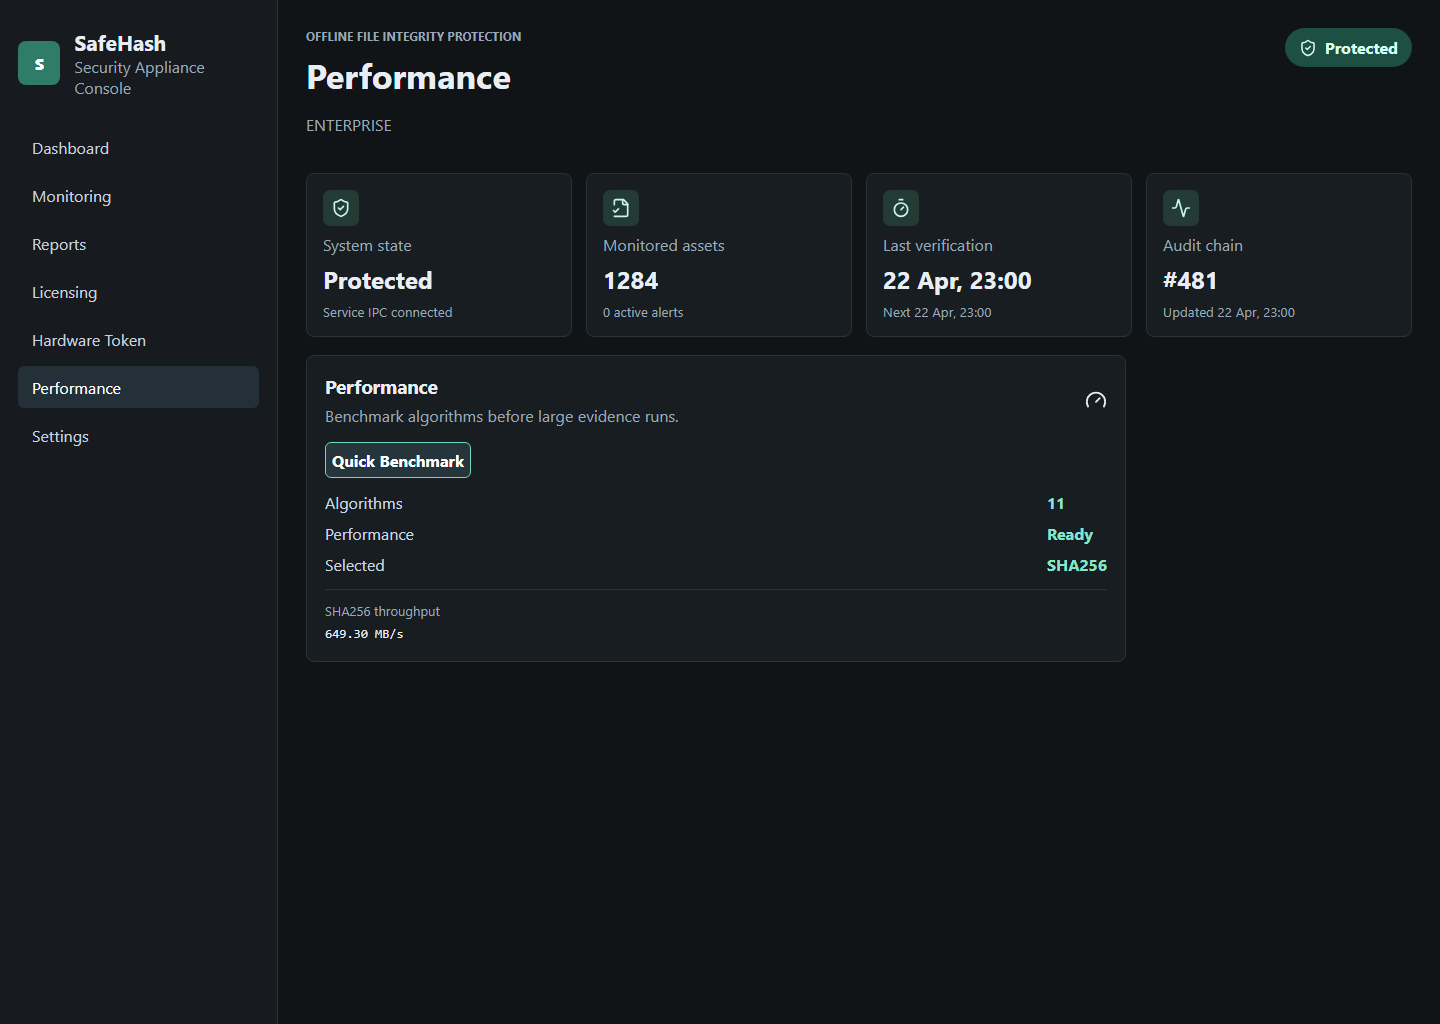The width and height of the screenshot is (1440, 1024).
Task: Click the green S avatar in the sidebar
Action: [38, 62]
